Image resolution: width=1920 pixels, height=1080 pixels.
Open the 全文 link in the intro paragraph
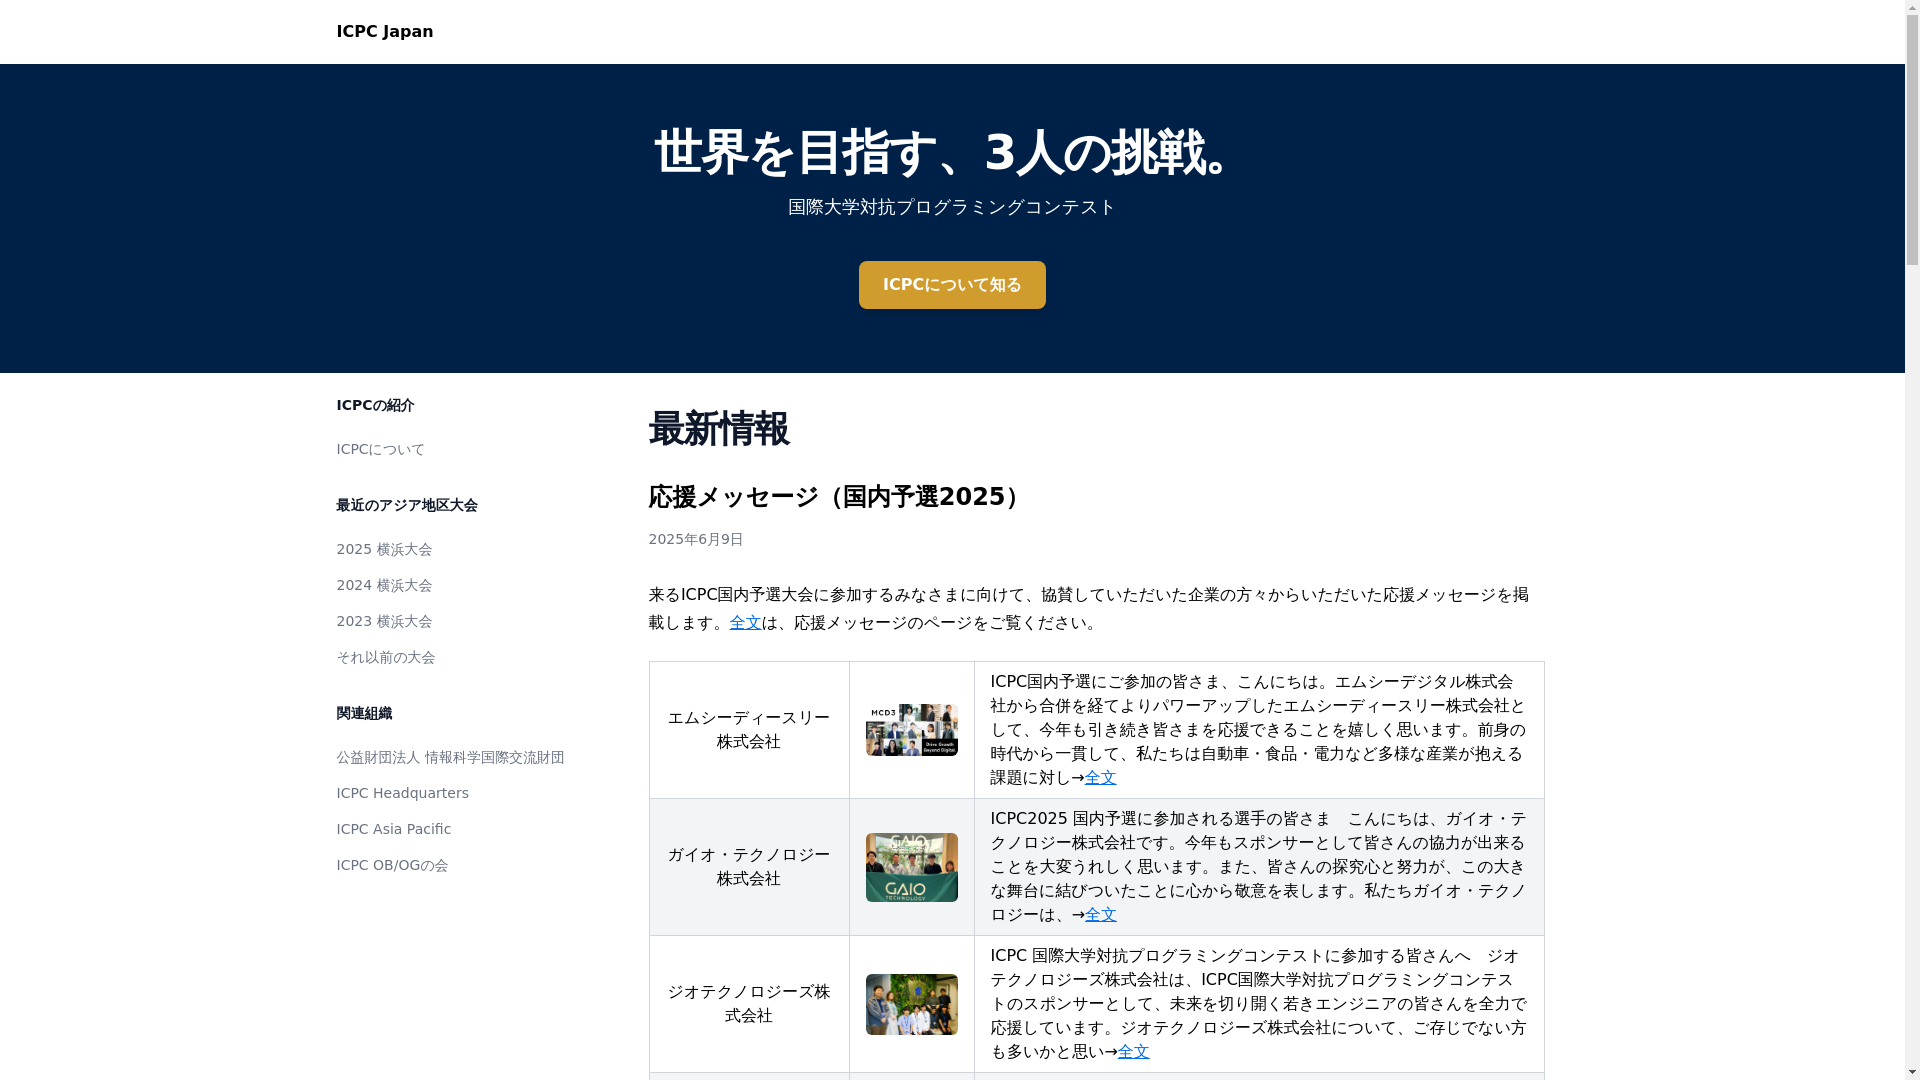(x=745, y=623)
